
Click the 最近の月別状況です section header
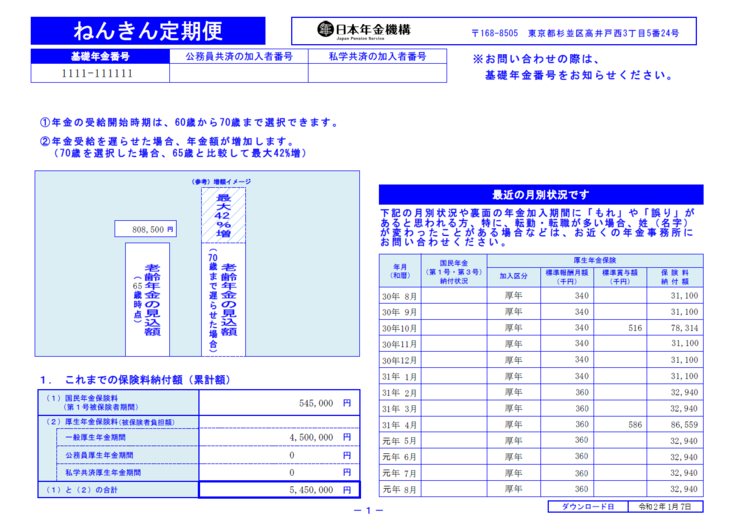(x=540, y=194)
